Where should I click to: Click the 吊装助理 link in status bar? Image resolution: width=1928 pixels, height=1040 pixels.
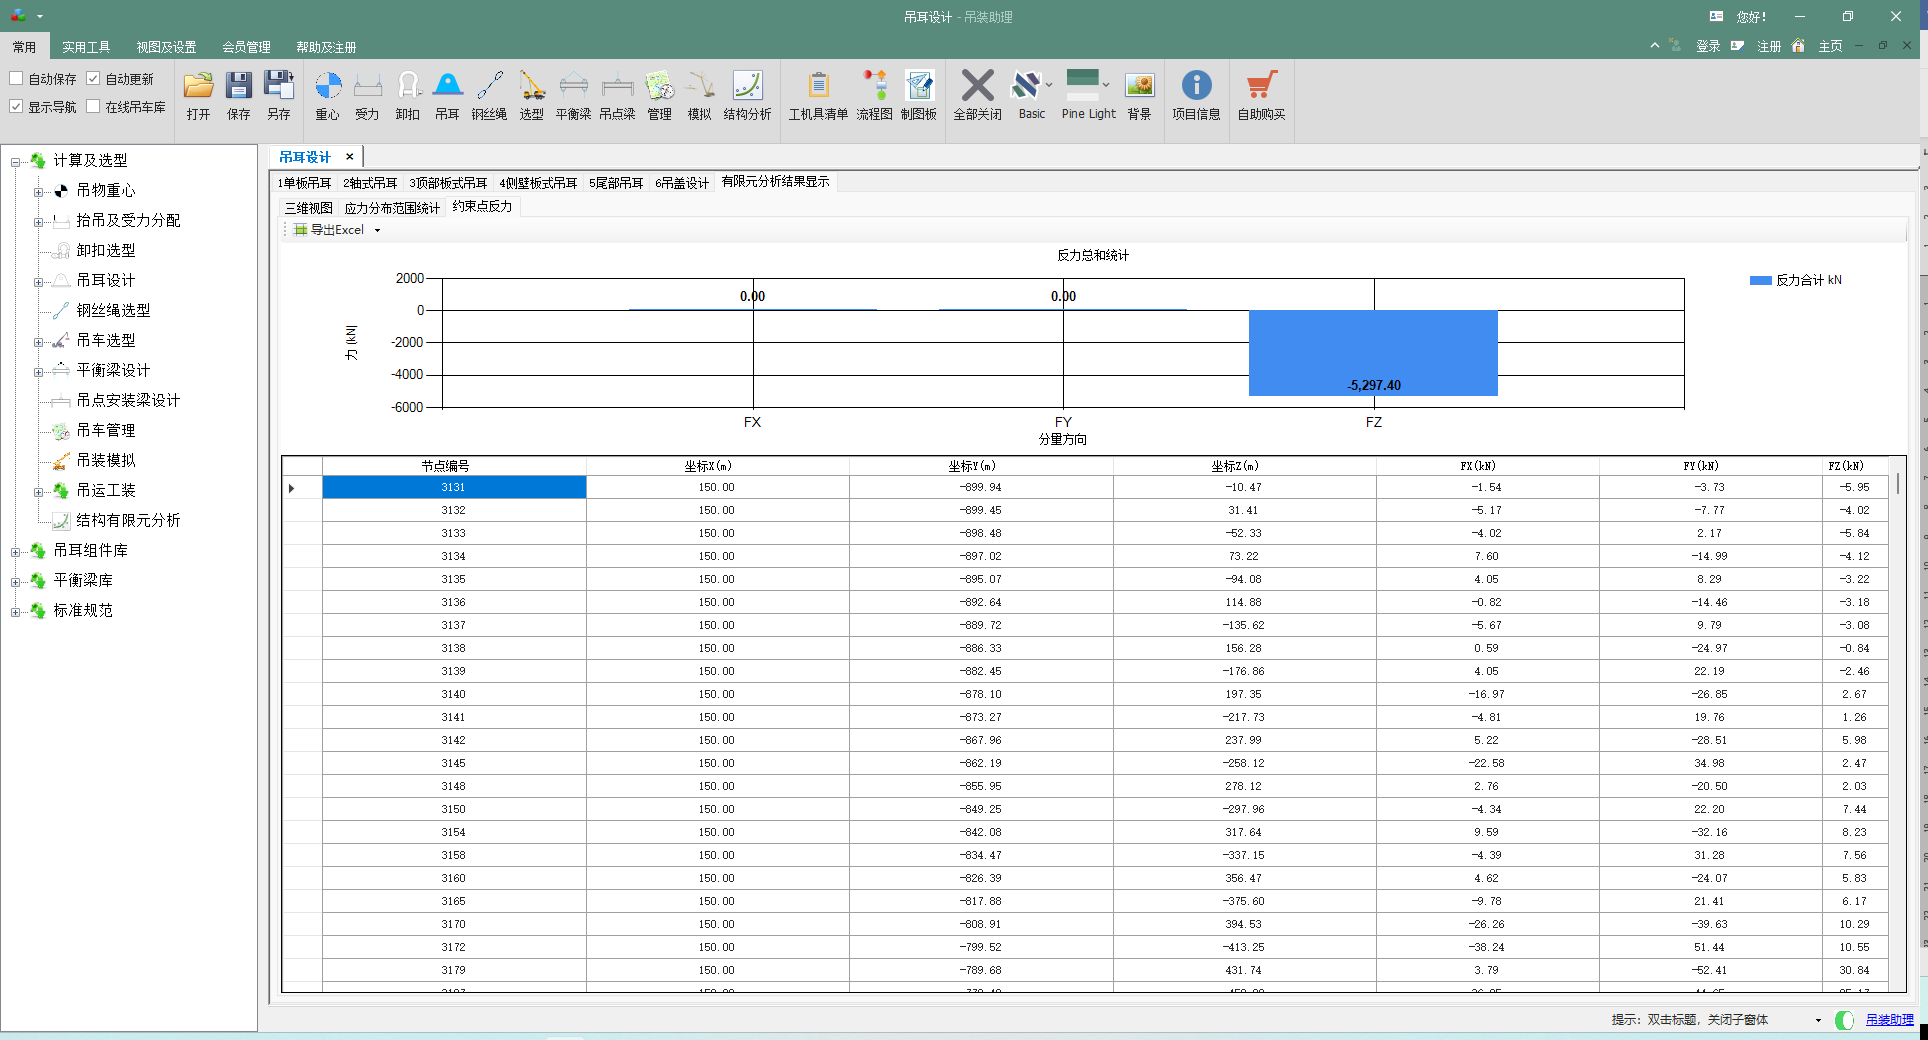click(1889, 1020)
